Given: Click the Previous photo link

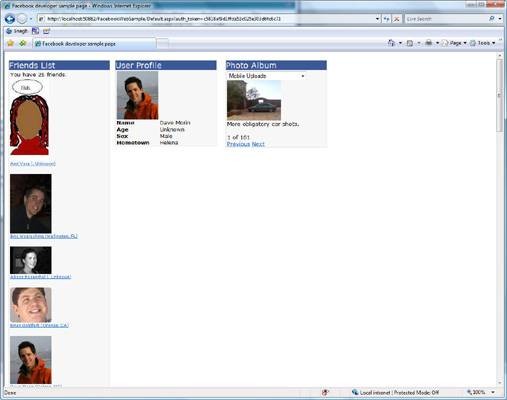Looking at the screenshot, I should (238, 144).
